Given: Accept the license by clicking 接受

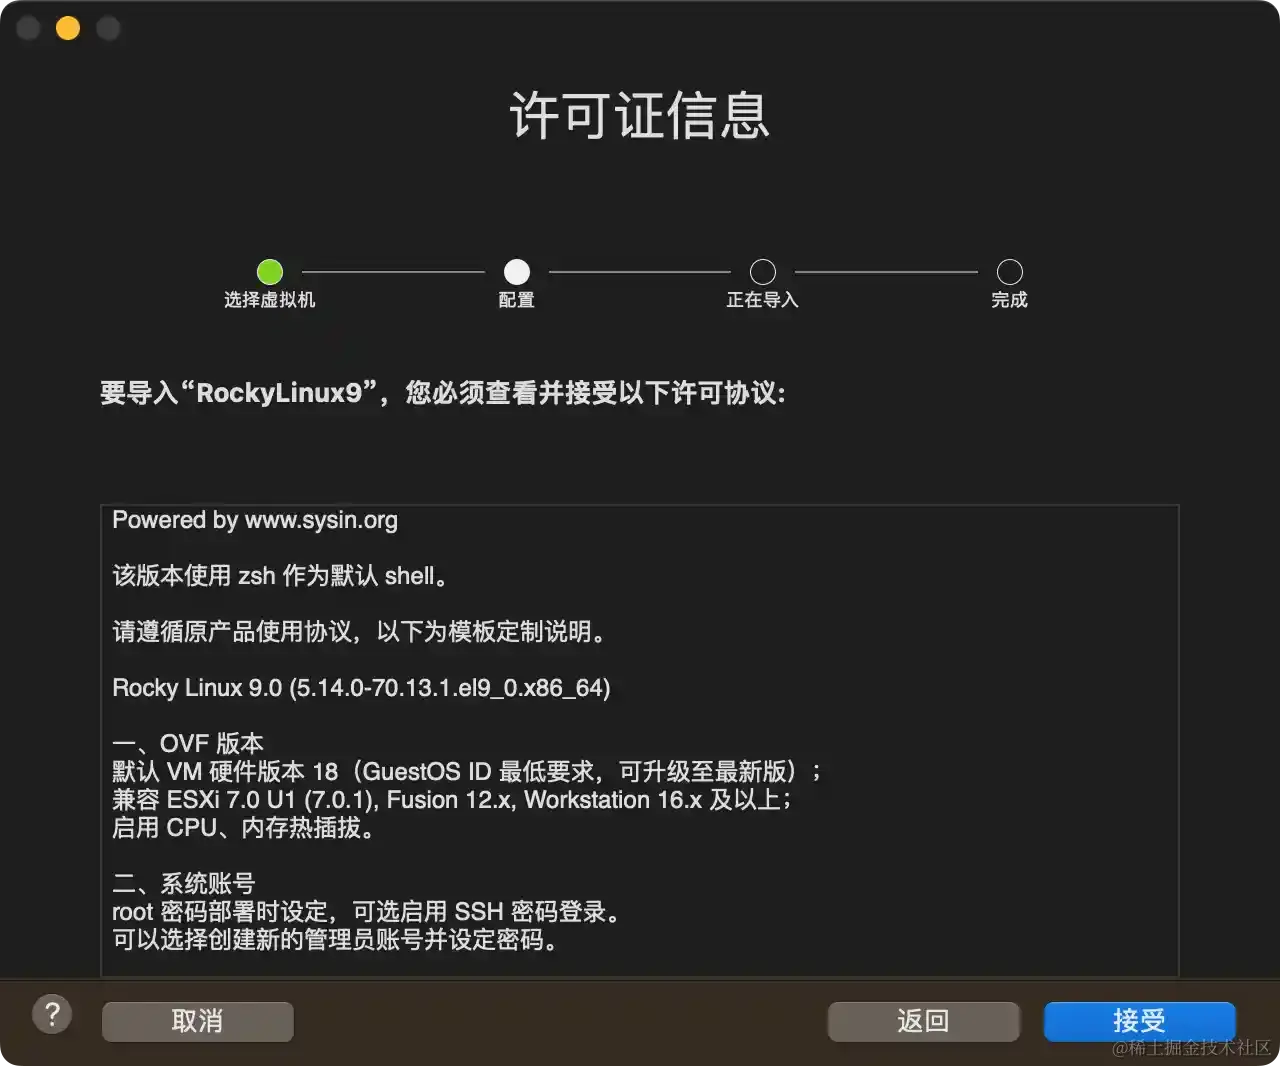Looking at the screenshot, I should 1139,1021.
